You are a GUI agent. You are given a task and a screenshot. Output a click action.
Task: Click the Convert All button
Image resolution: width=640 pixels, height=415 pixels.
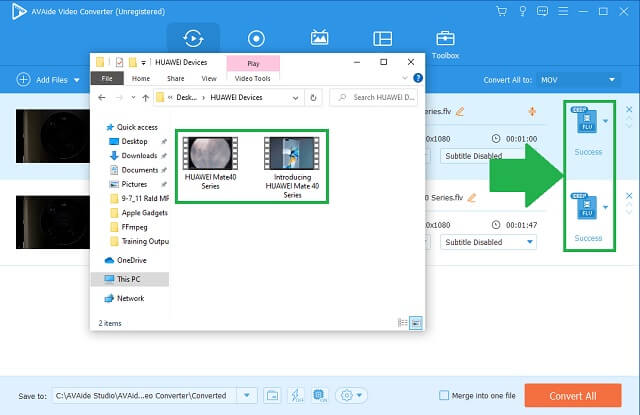[573, 395]
